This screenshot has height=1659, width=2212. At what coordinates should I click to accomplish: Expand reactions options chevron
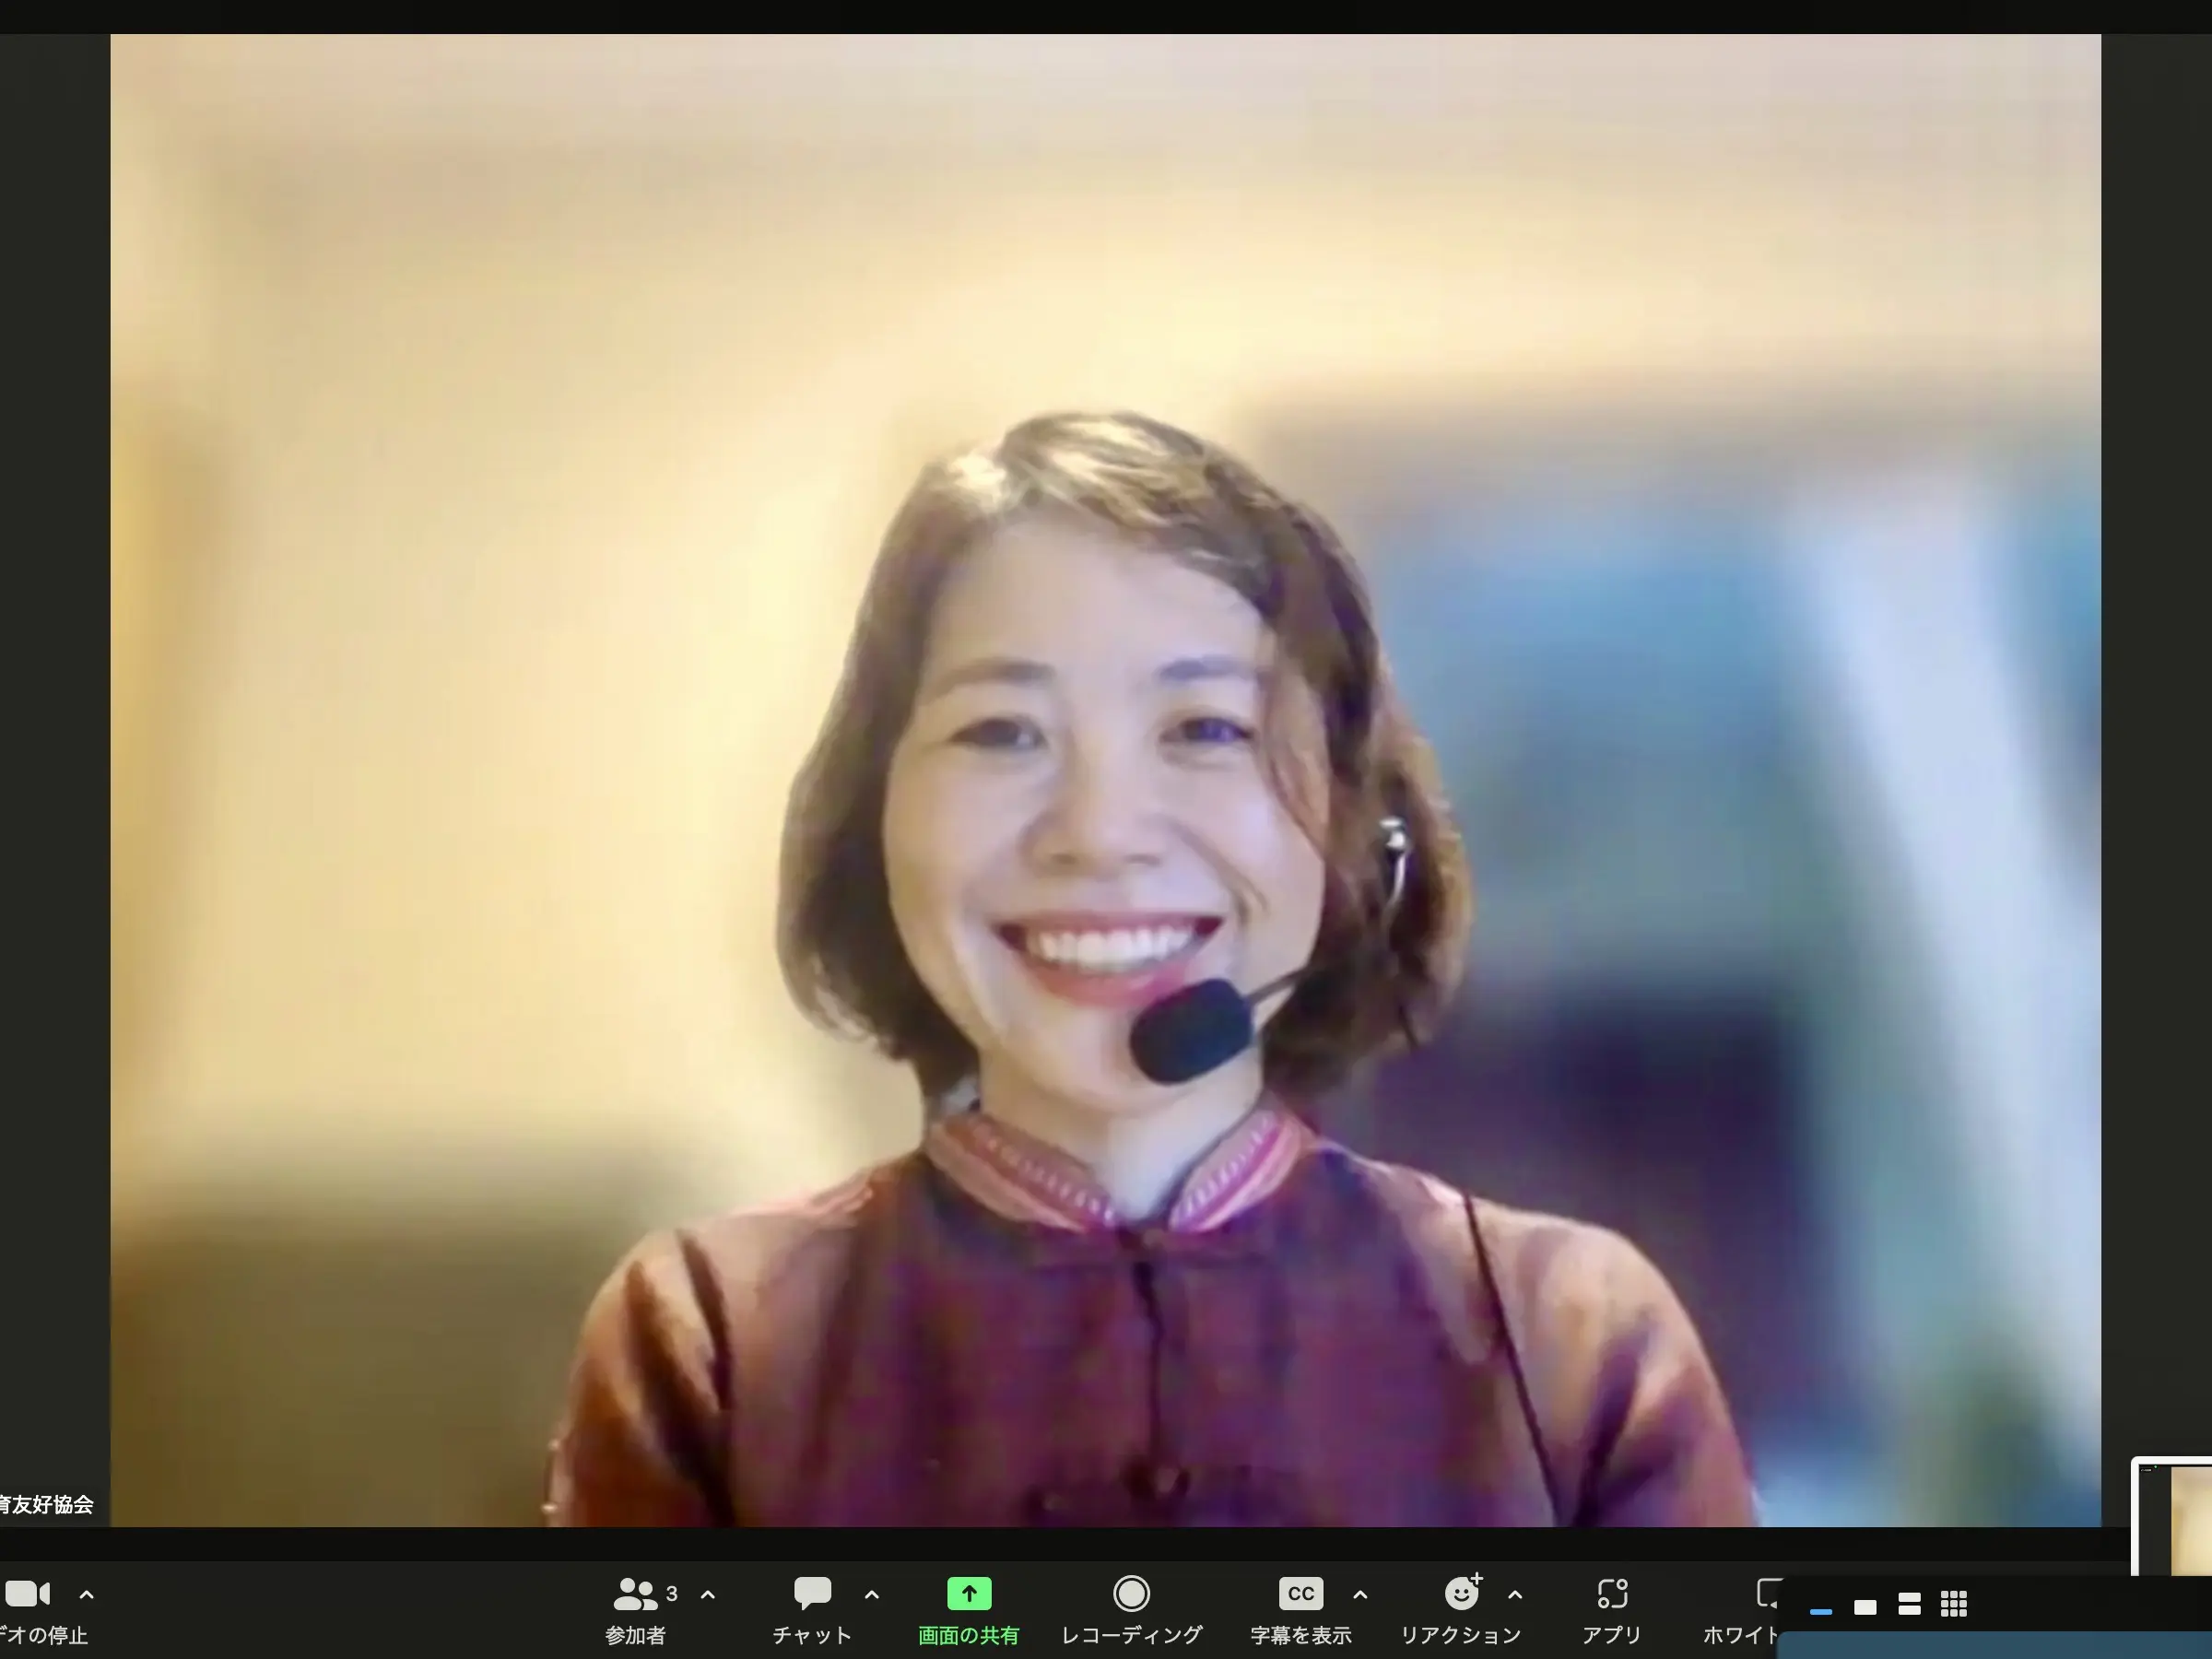coord(1515,1595)
